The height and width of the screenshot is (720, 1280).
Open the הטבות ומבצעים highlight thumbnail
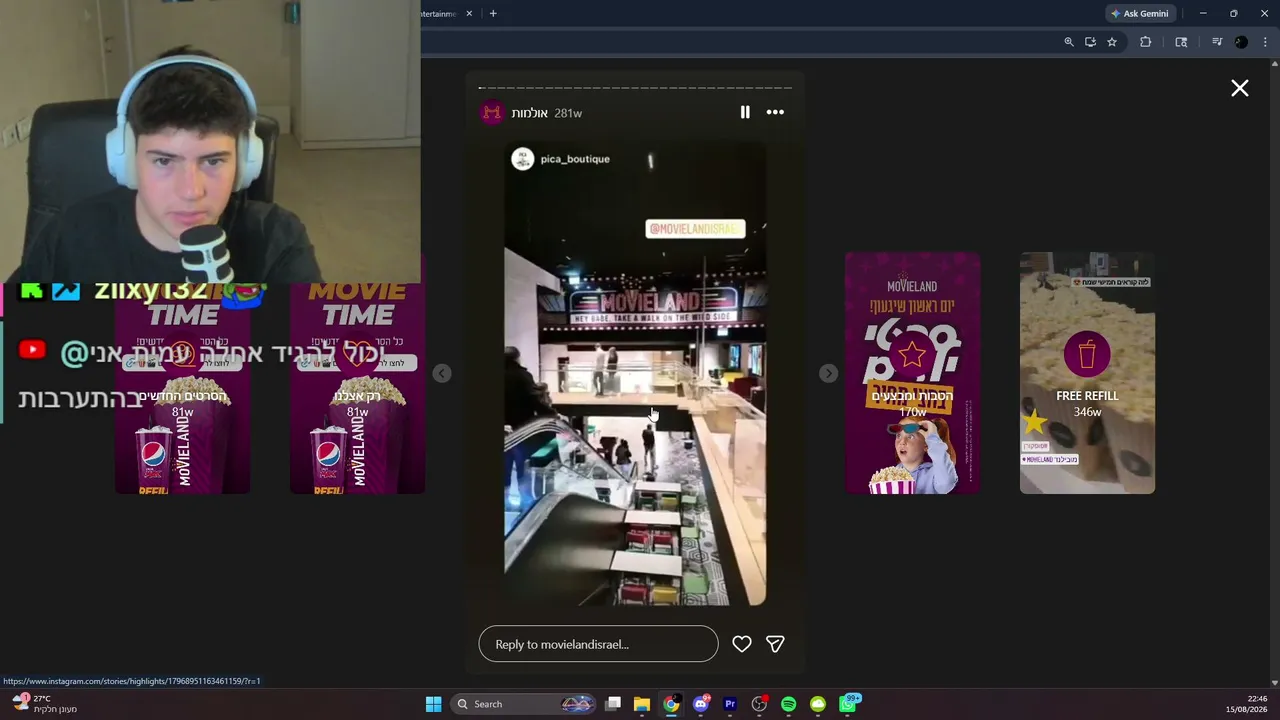coord(912,373)
